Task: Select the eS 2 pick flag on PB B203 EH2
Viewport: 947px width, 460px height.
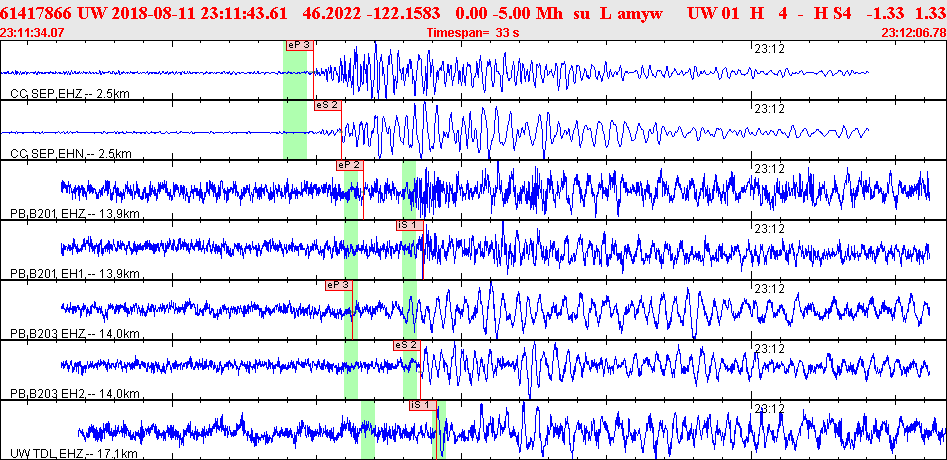Action: pos(406,345)
